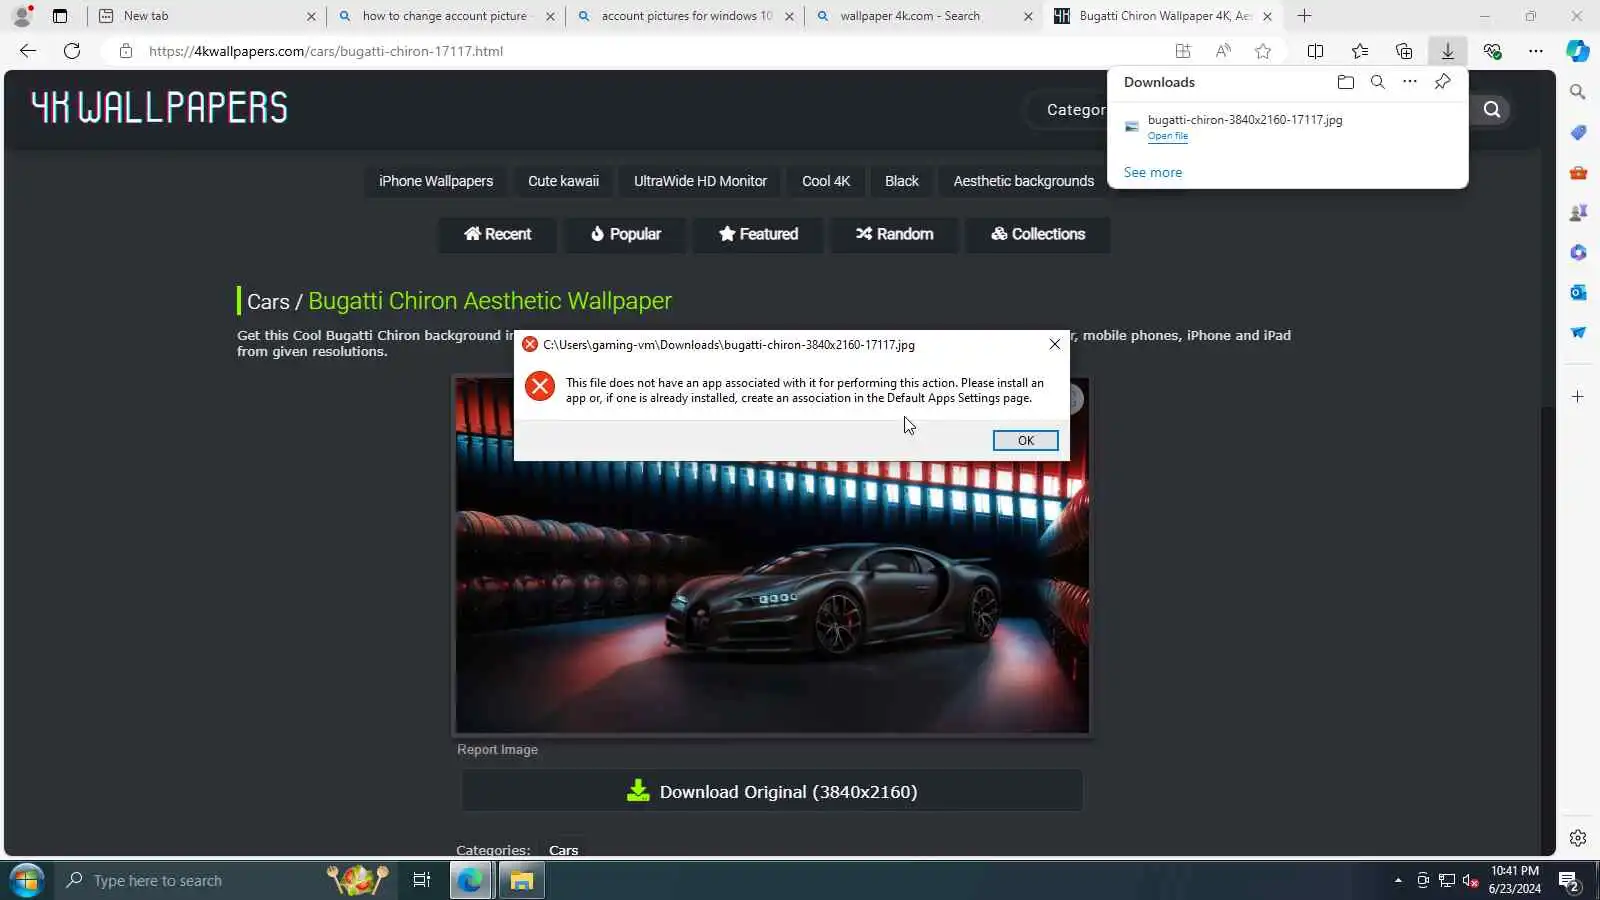Open Browser essentials icon
This screenshot has width=1600, height=900.
[1492, 51]
